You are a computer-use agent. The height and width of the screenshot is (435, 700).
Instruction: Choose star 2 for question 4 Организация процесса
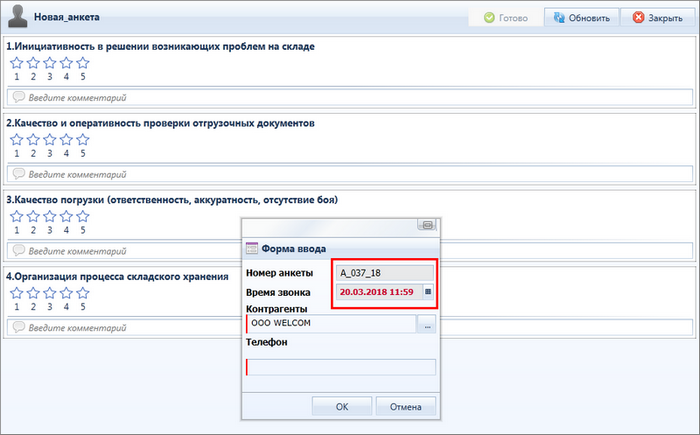[33, 293]
